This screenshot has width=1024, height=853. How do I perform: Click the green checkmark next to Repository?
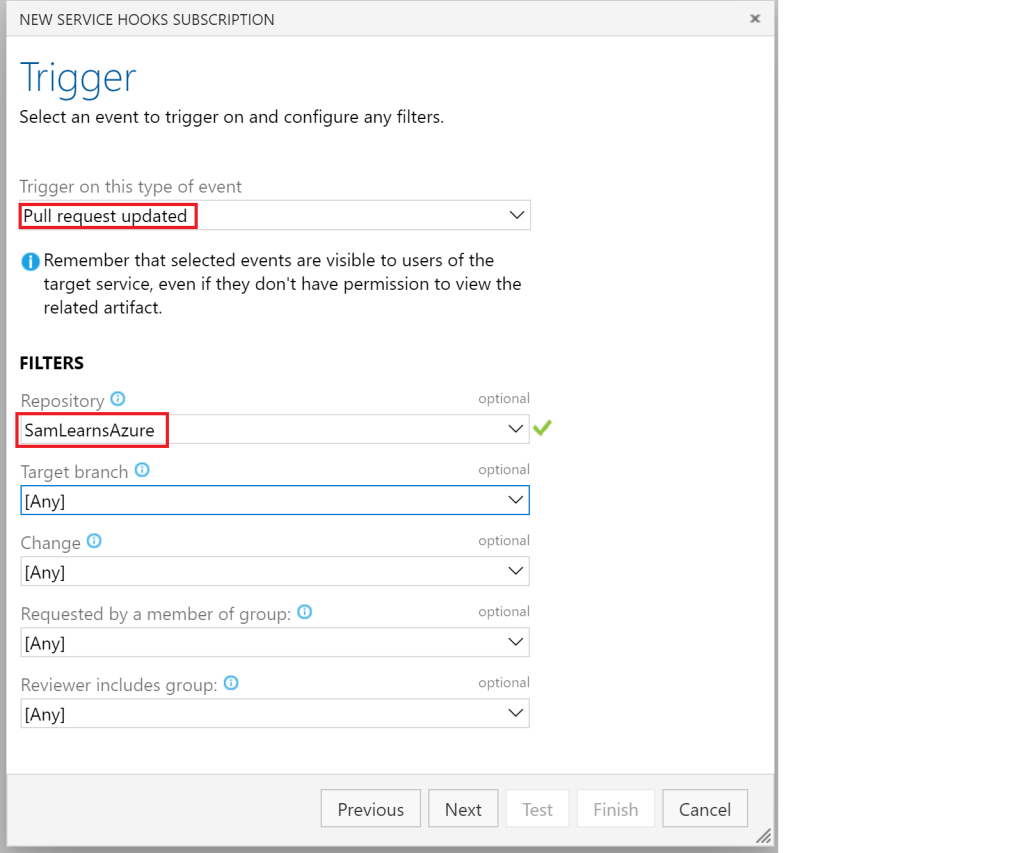click(x=543, y=428)
